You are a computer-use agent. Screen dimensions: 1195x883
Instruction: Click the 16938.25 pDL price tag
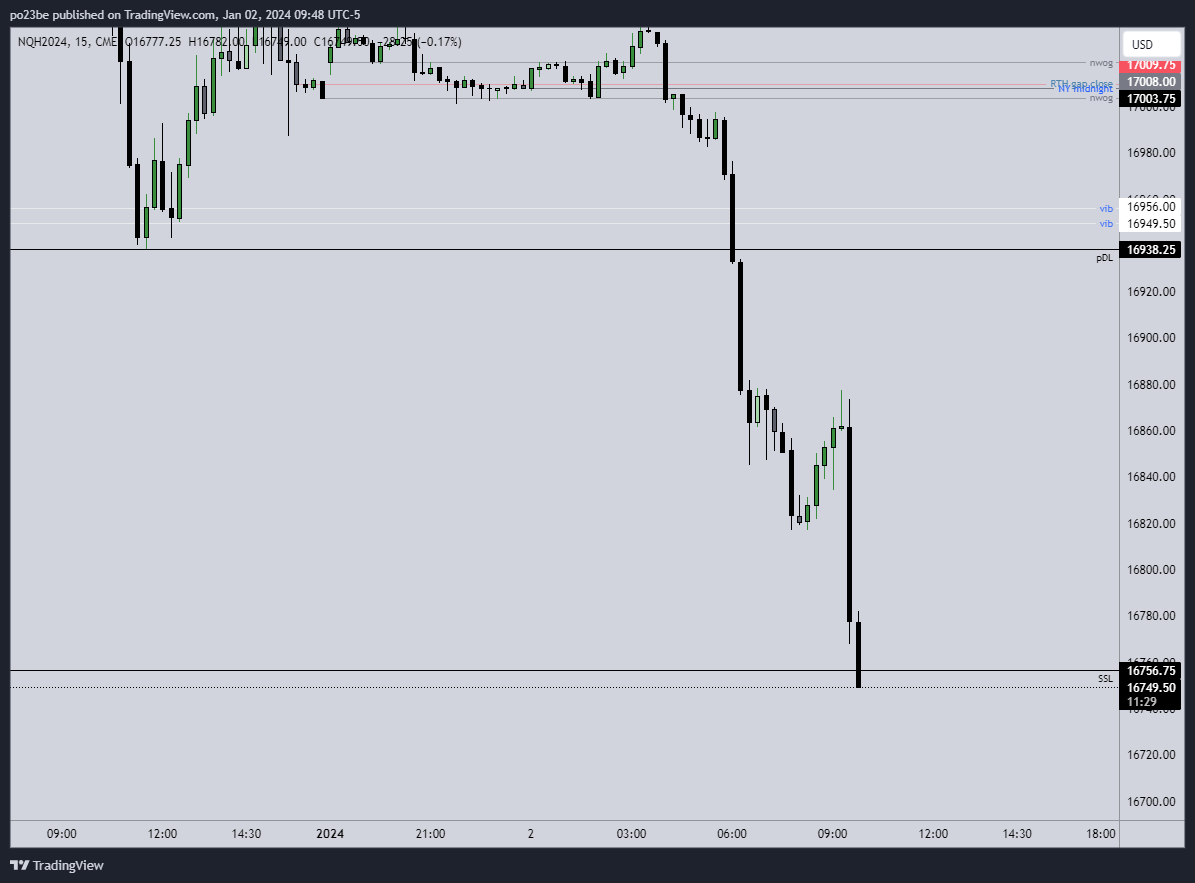(x=1151, y=250)
